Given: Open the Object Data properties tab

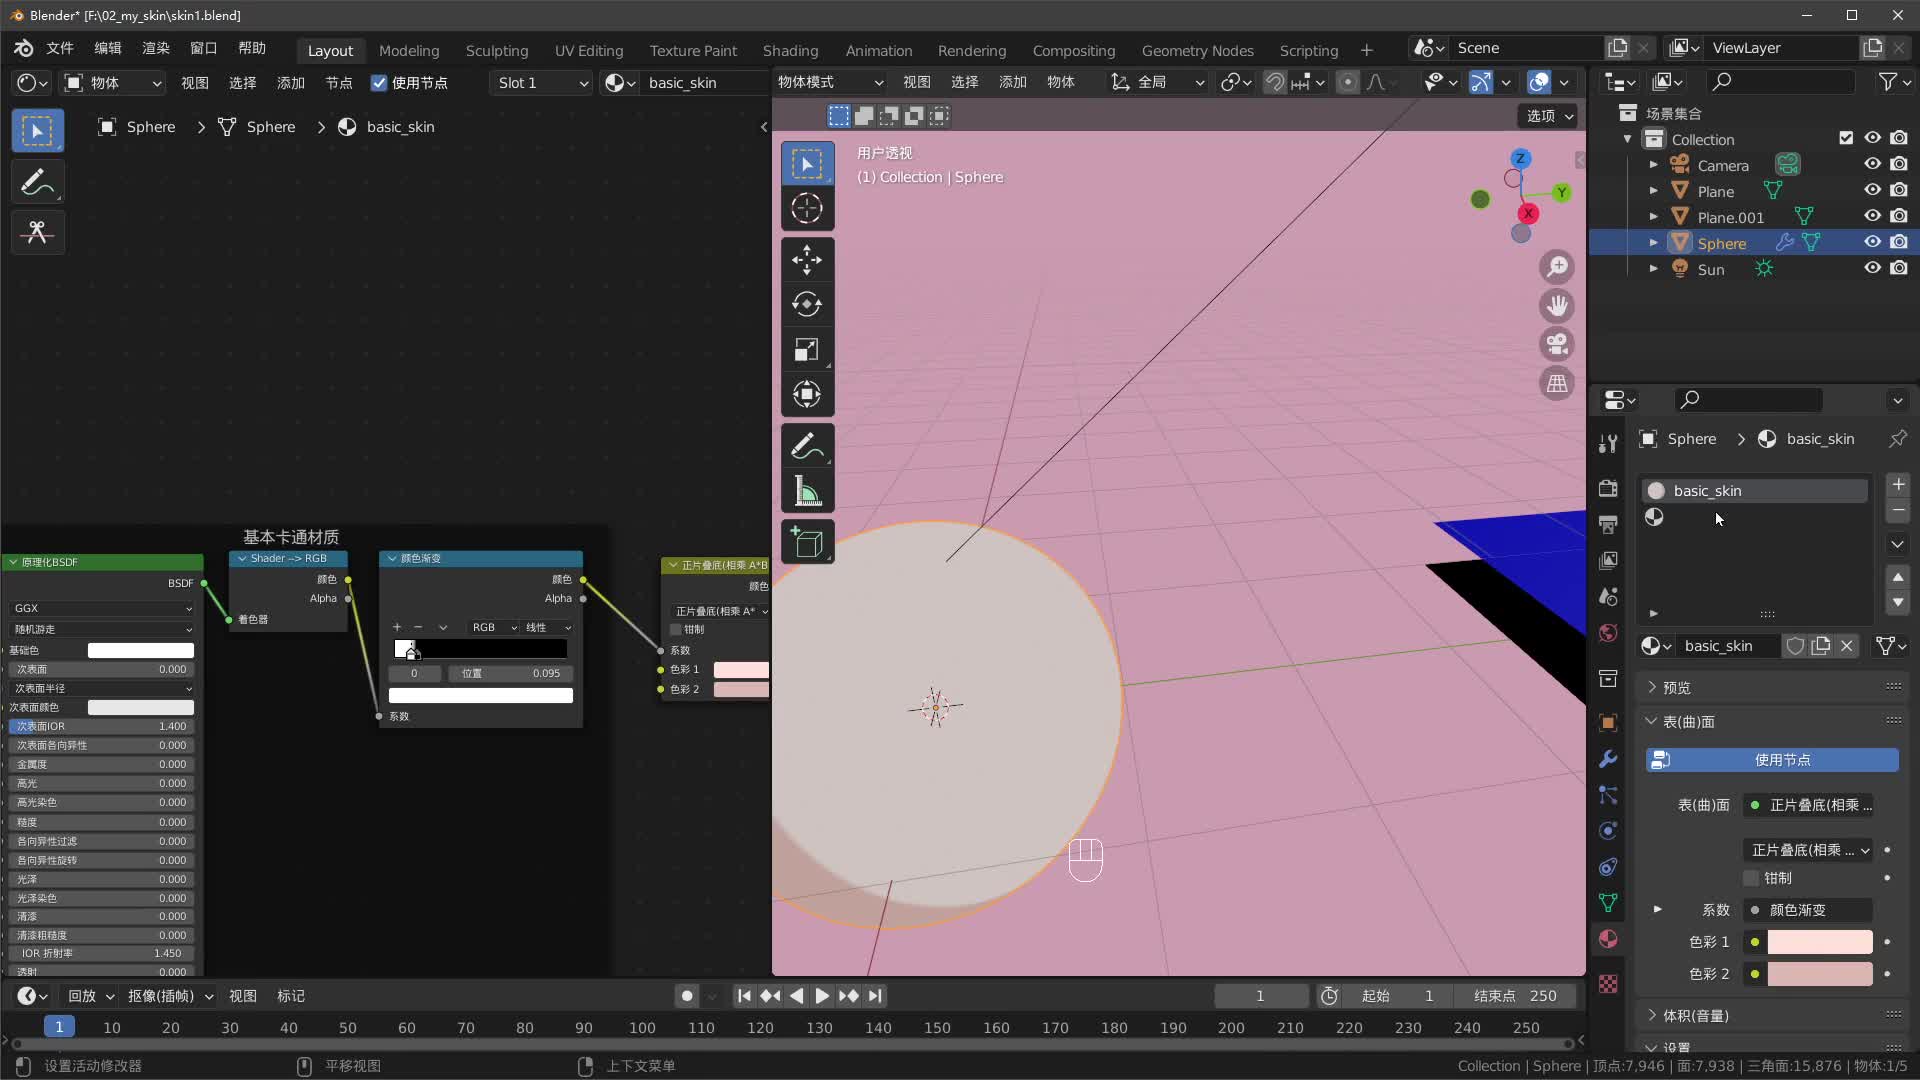Looking at the screenshot, I should pyautogui.click(x=1608, y=903).
